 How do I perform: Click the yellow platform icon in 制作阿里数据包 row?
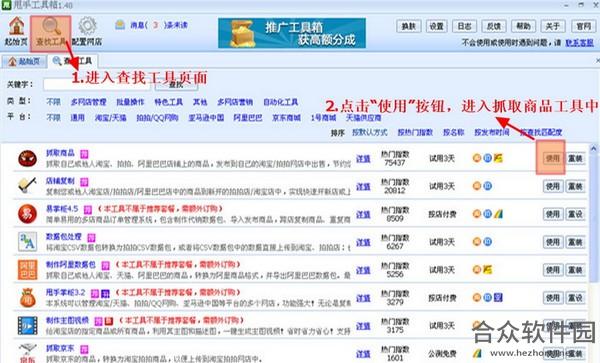click(488, 270)
